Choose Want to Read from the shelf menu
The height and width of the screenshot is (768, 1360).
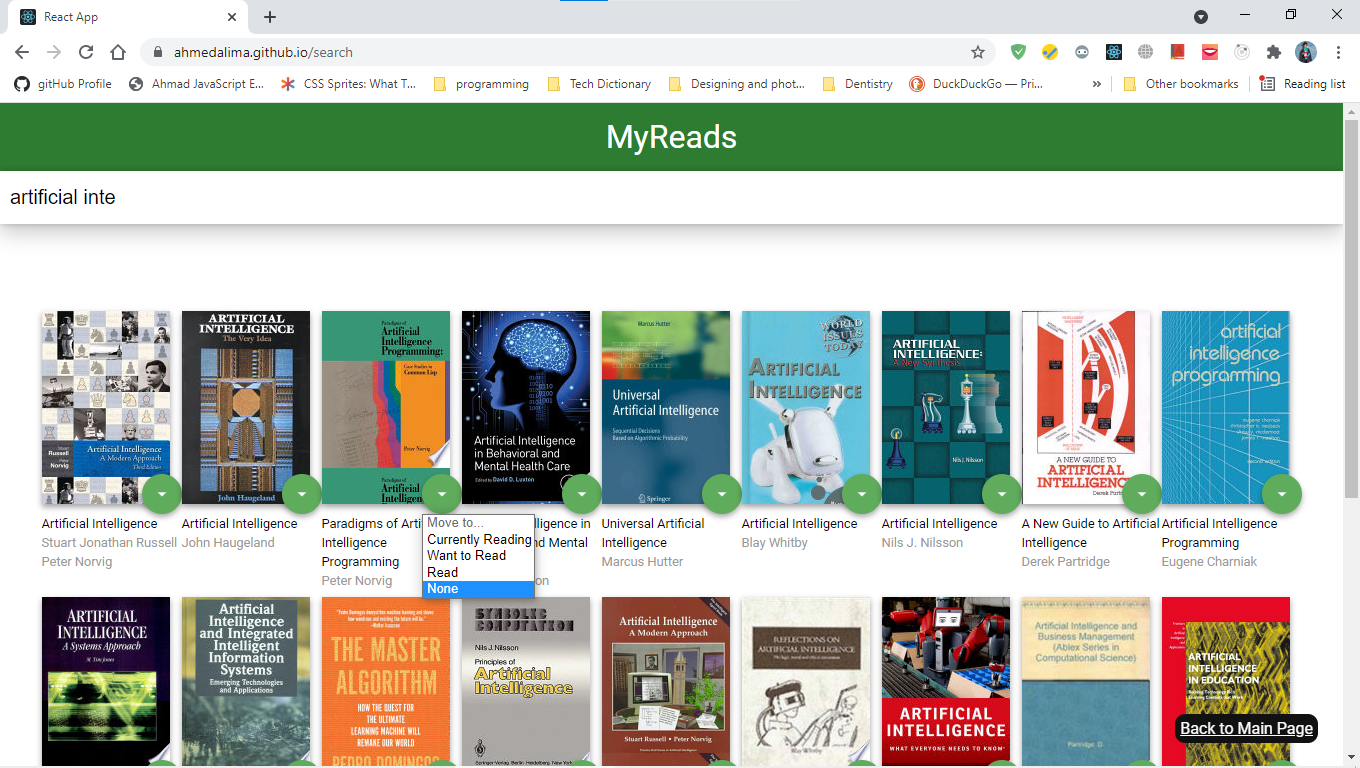click(x=479, y=555)
